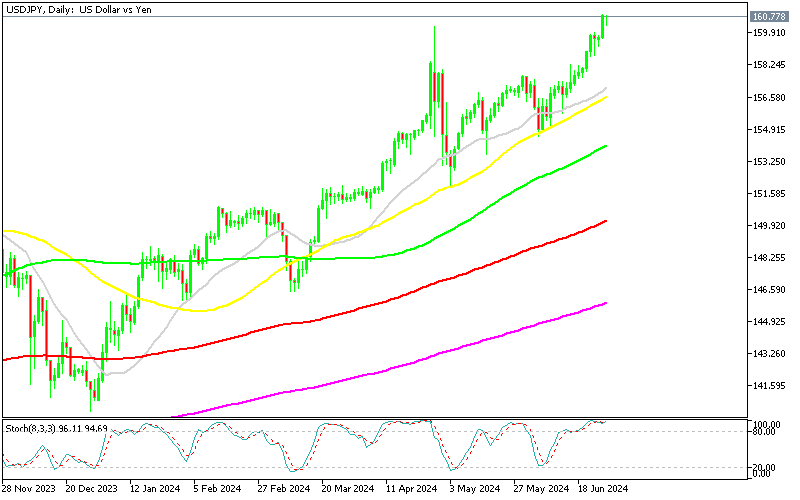Click the 146.590 price axis label
Viewport: 800px width, 500px height.
pos(769,289)
